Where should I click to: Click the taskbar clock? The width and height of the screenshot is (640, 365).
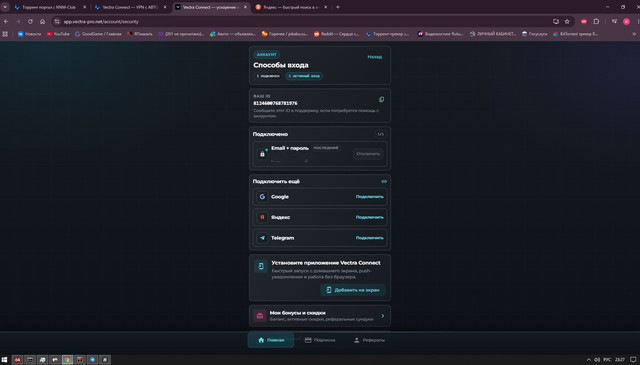point(620,360)
